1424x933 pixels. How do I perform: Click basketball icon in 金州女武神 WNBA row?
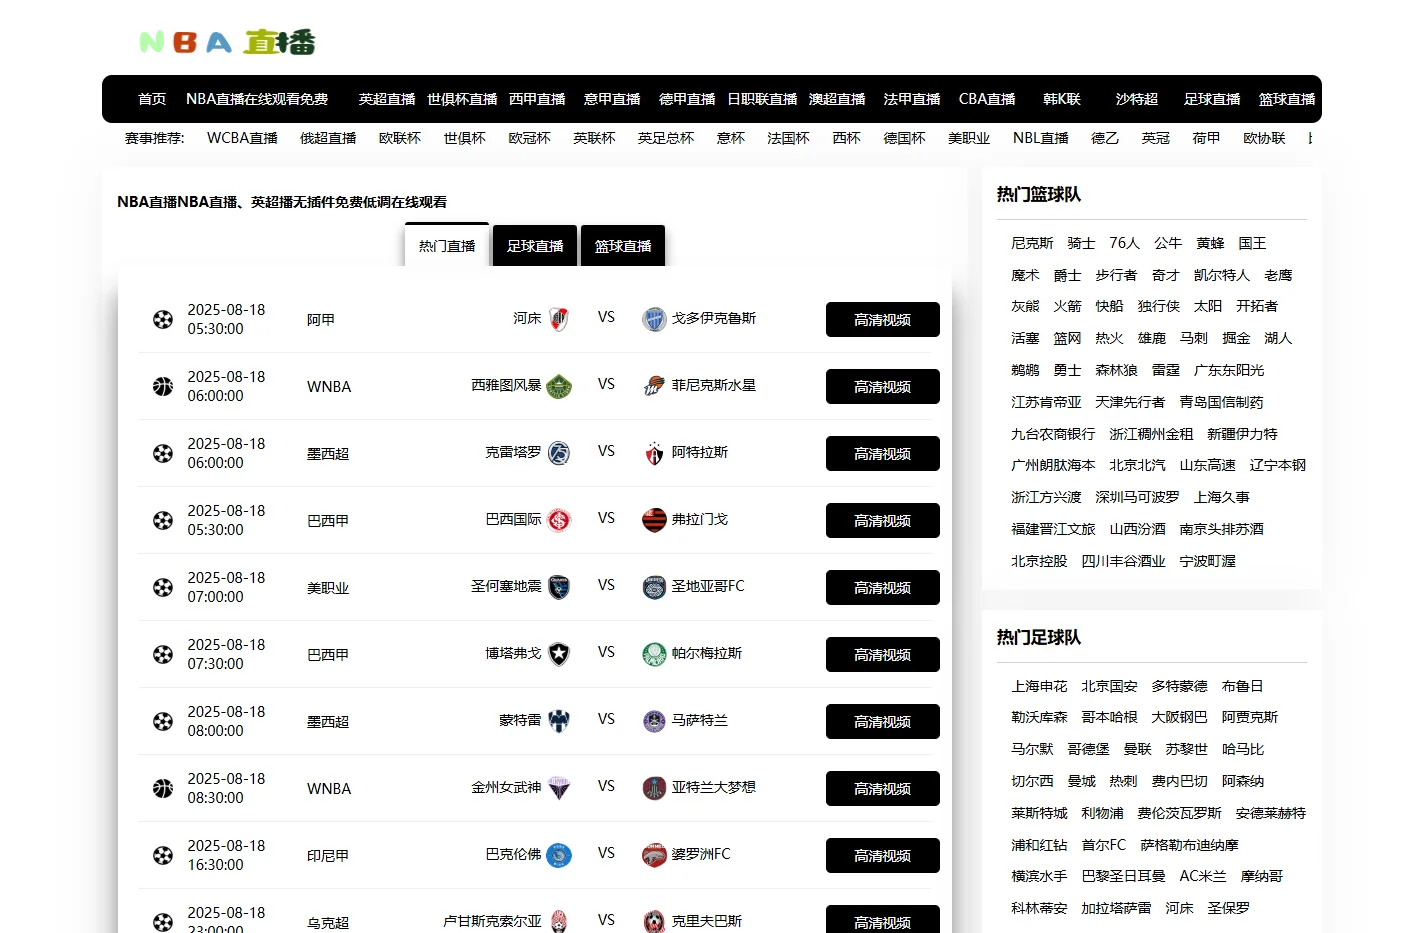coord(163,788)
